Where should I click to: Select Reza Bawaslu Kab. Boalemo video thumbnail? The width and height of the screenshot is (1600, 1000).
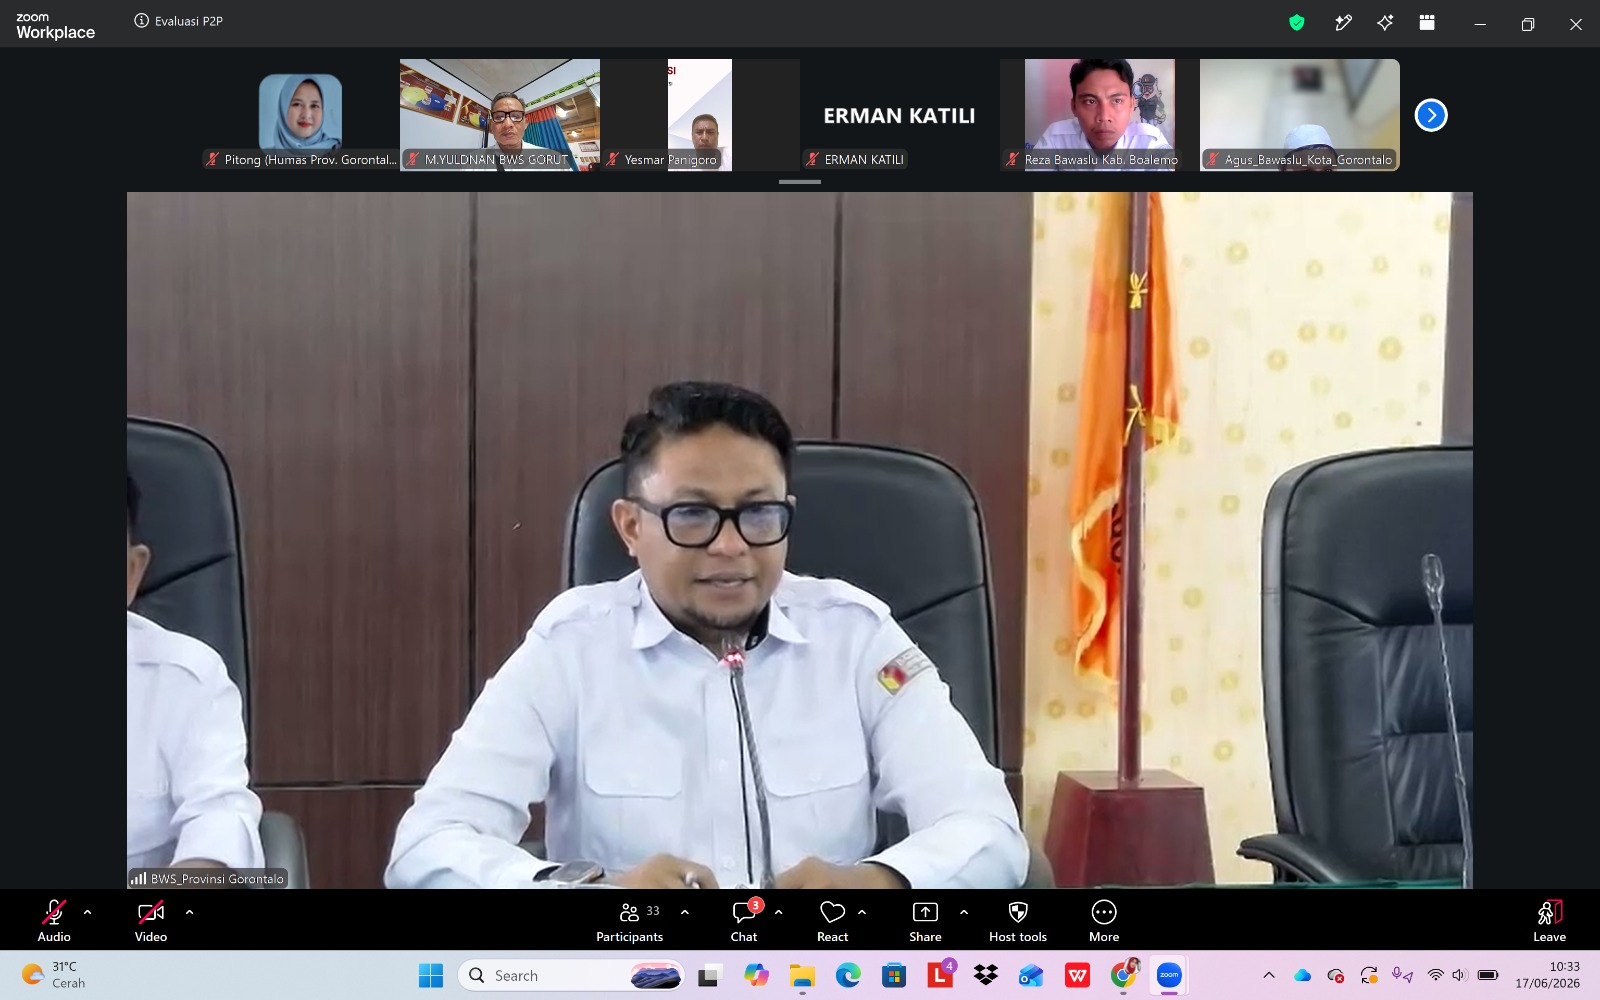(1100, 115)
